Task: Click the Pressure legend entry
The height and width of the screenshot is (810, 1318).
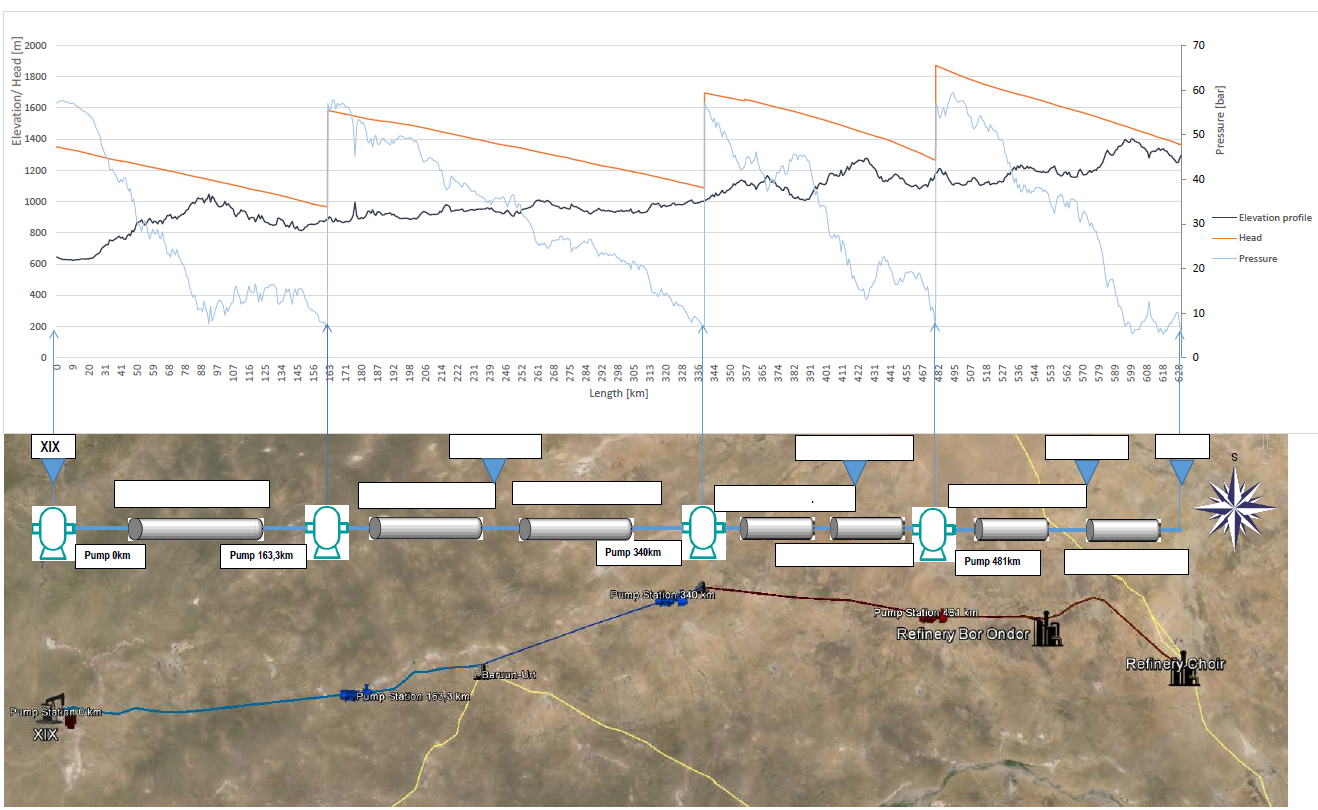Action: click(x=1256, y=259)
